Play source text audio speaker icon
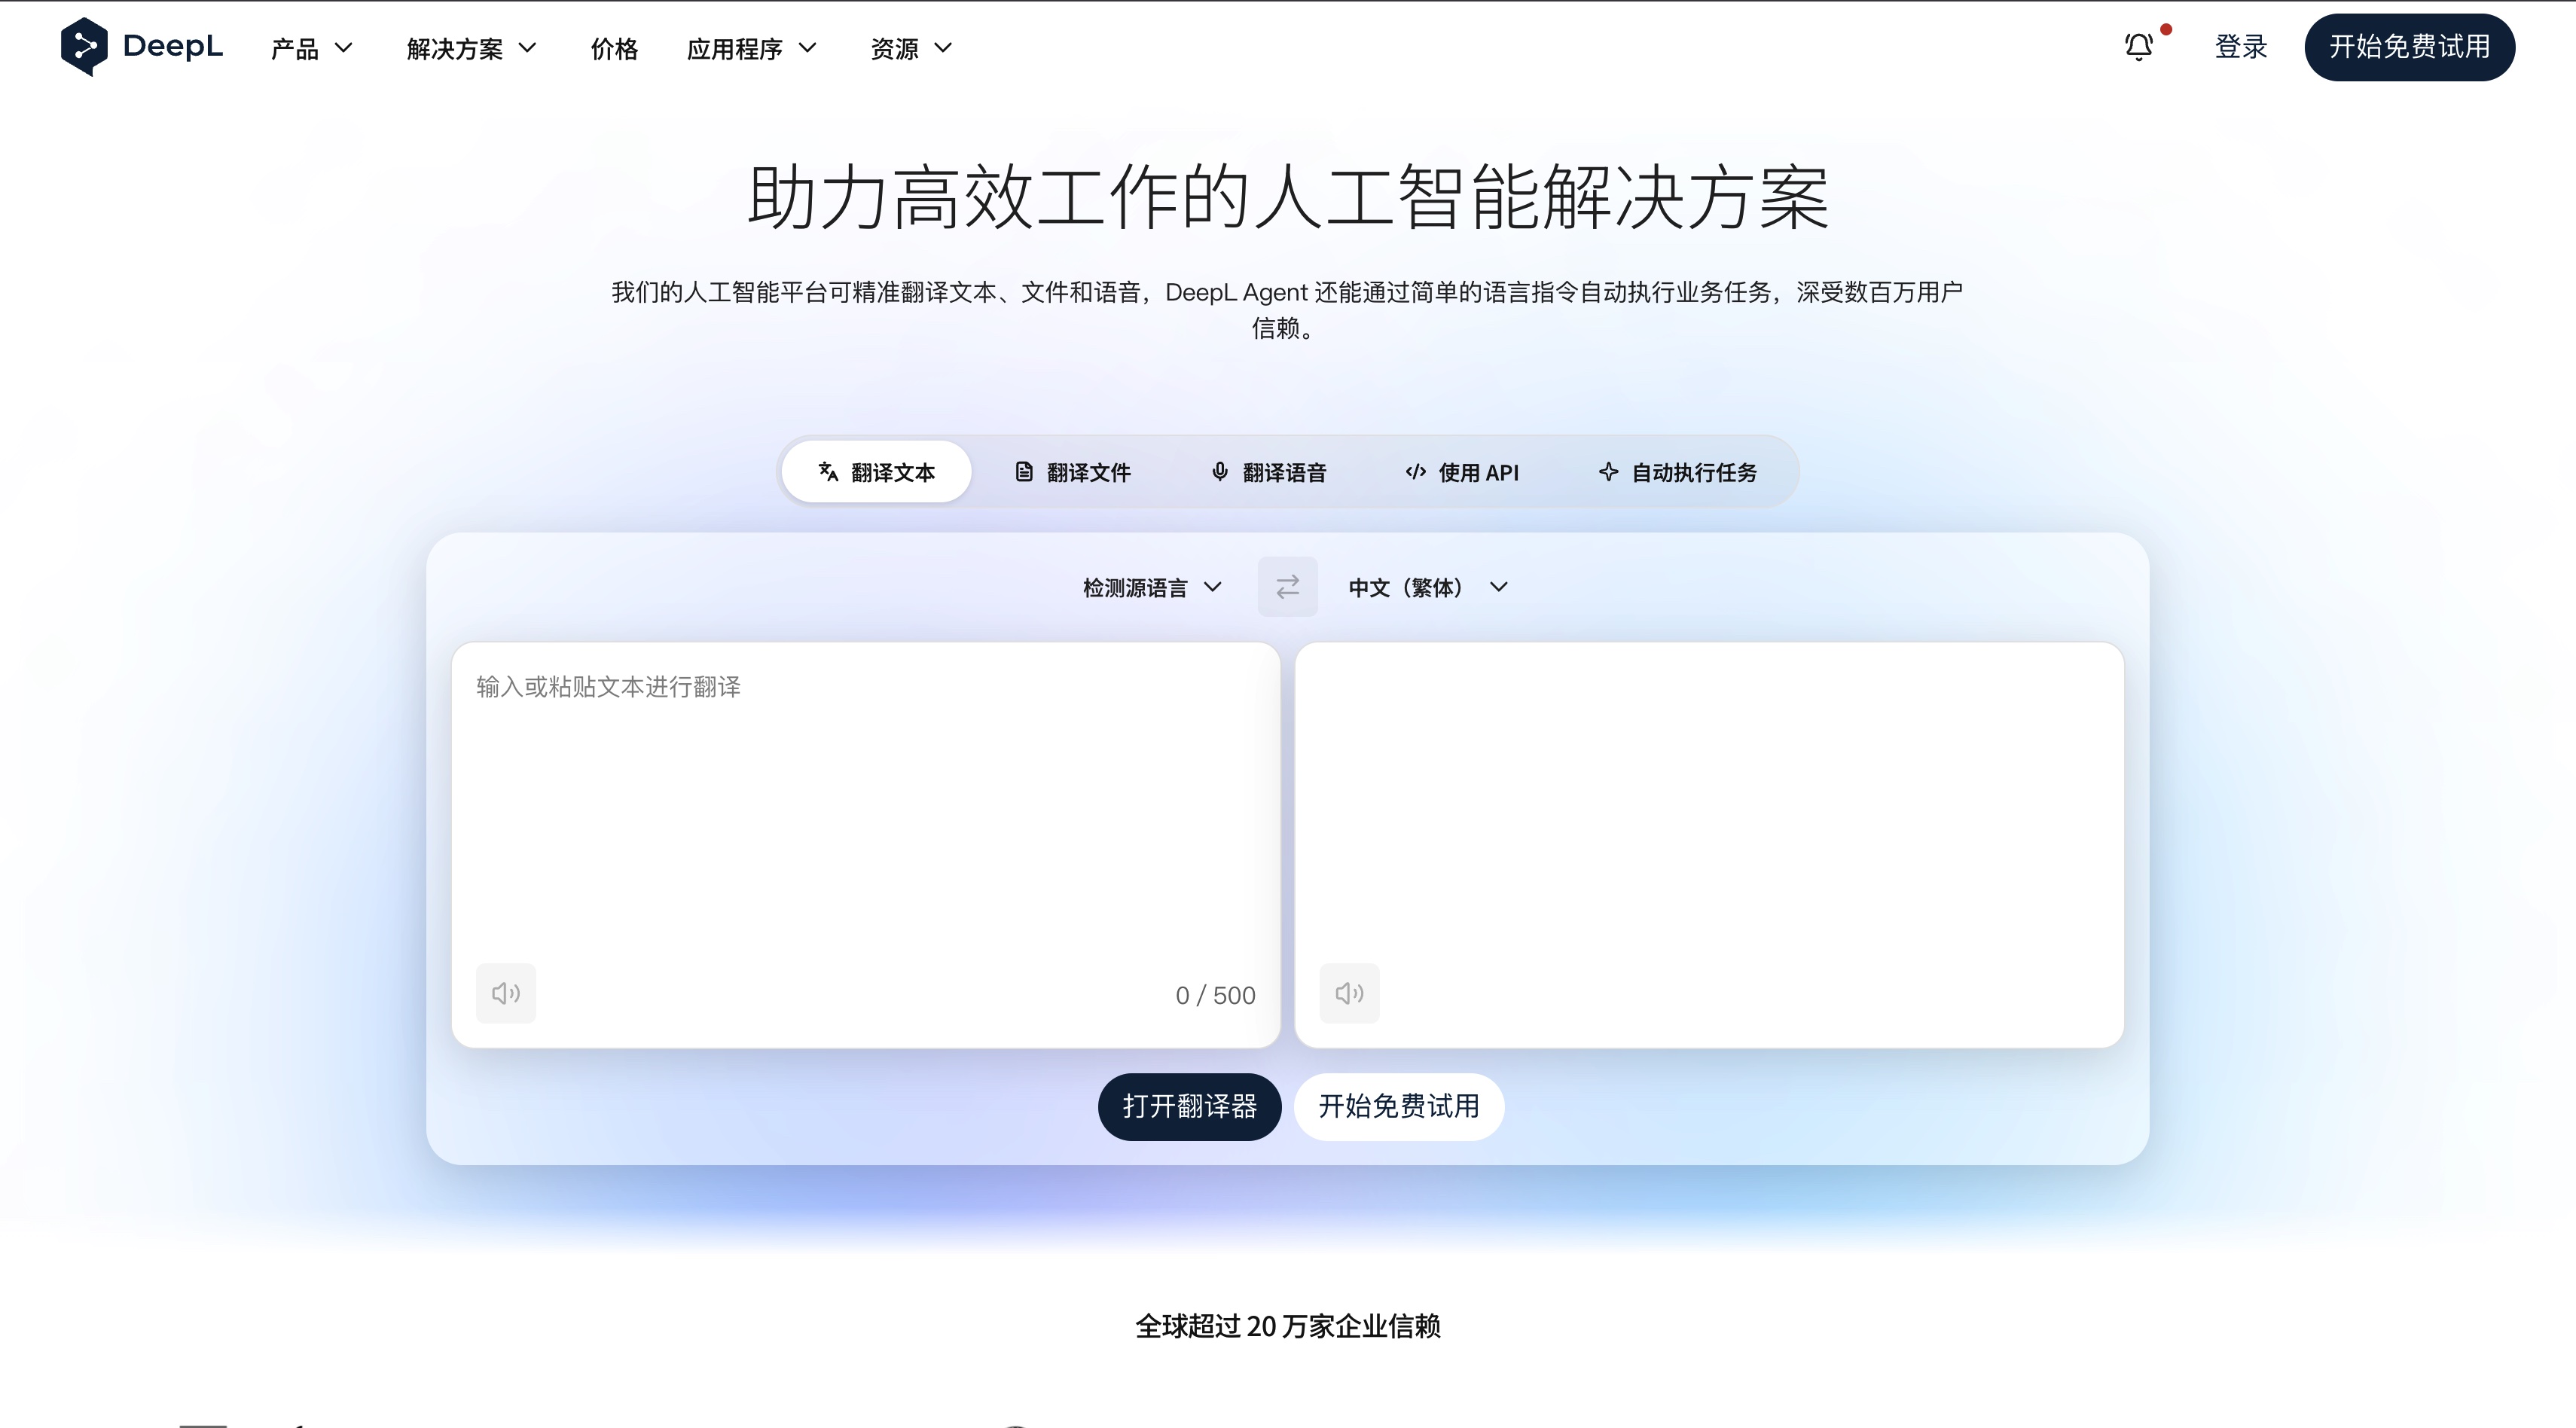This screenshot has height=1428, width=2576. 506,993
